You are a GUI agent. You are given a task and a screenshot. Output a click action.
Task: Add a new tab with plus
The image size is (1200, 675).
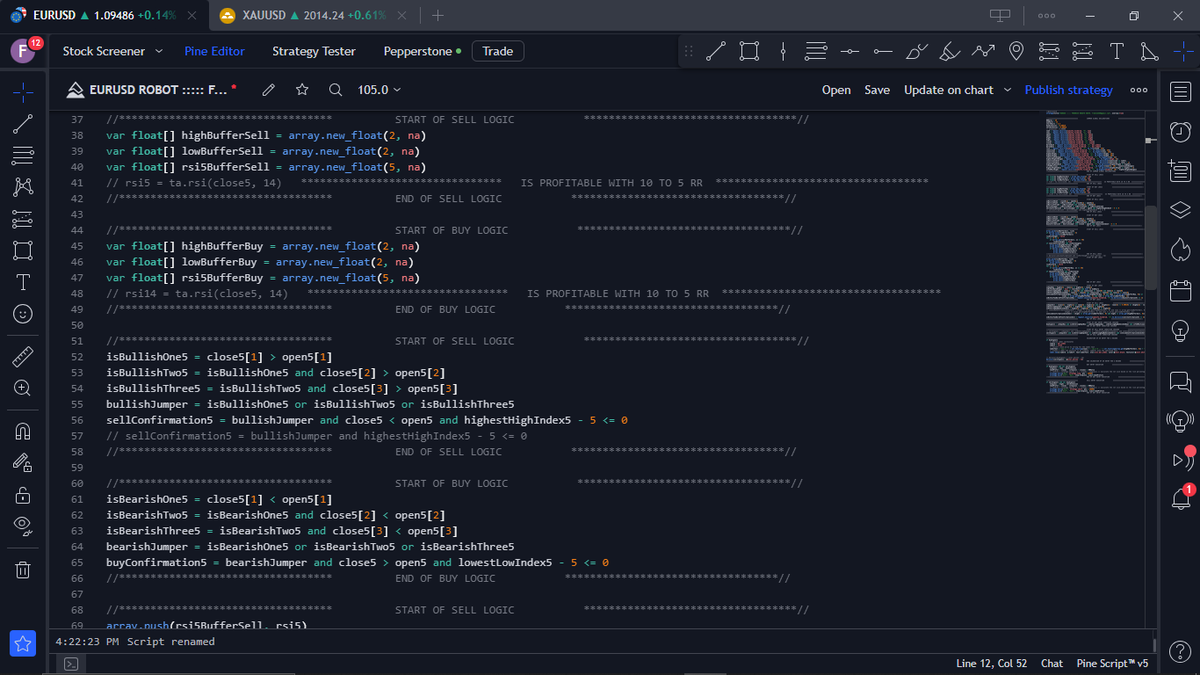pyautogui.click(x=438, y=16)
